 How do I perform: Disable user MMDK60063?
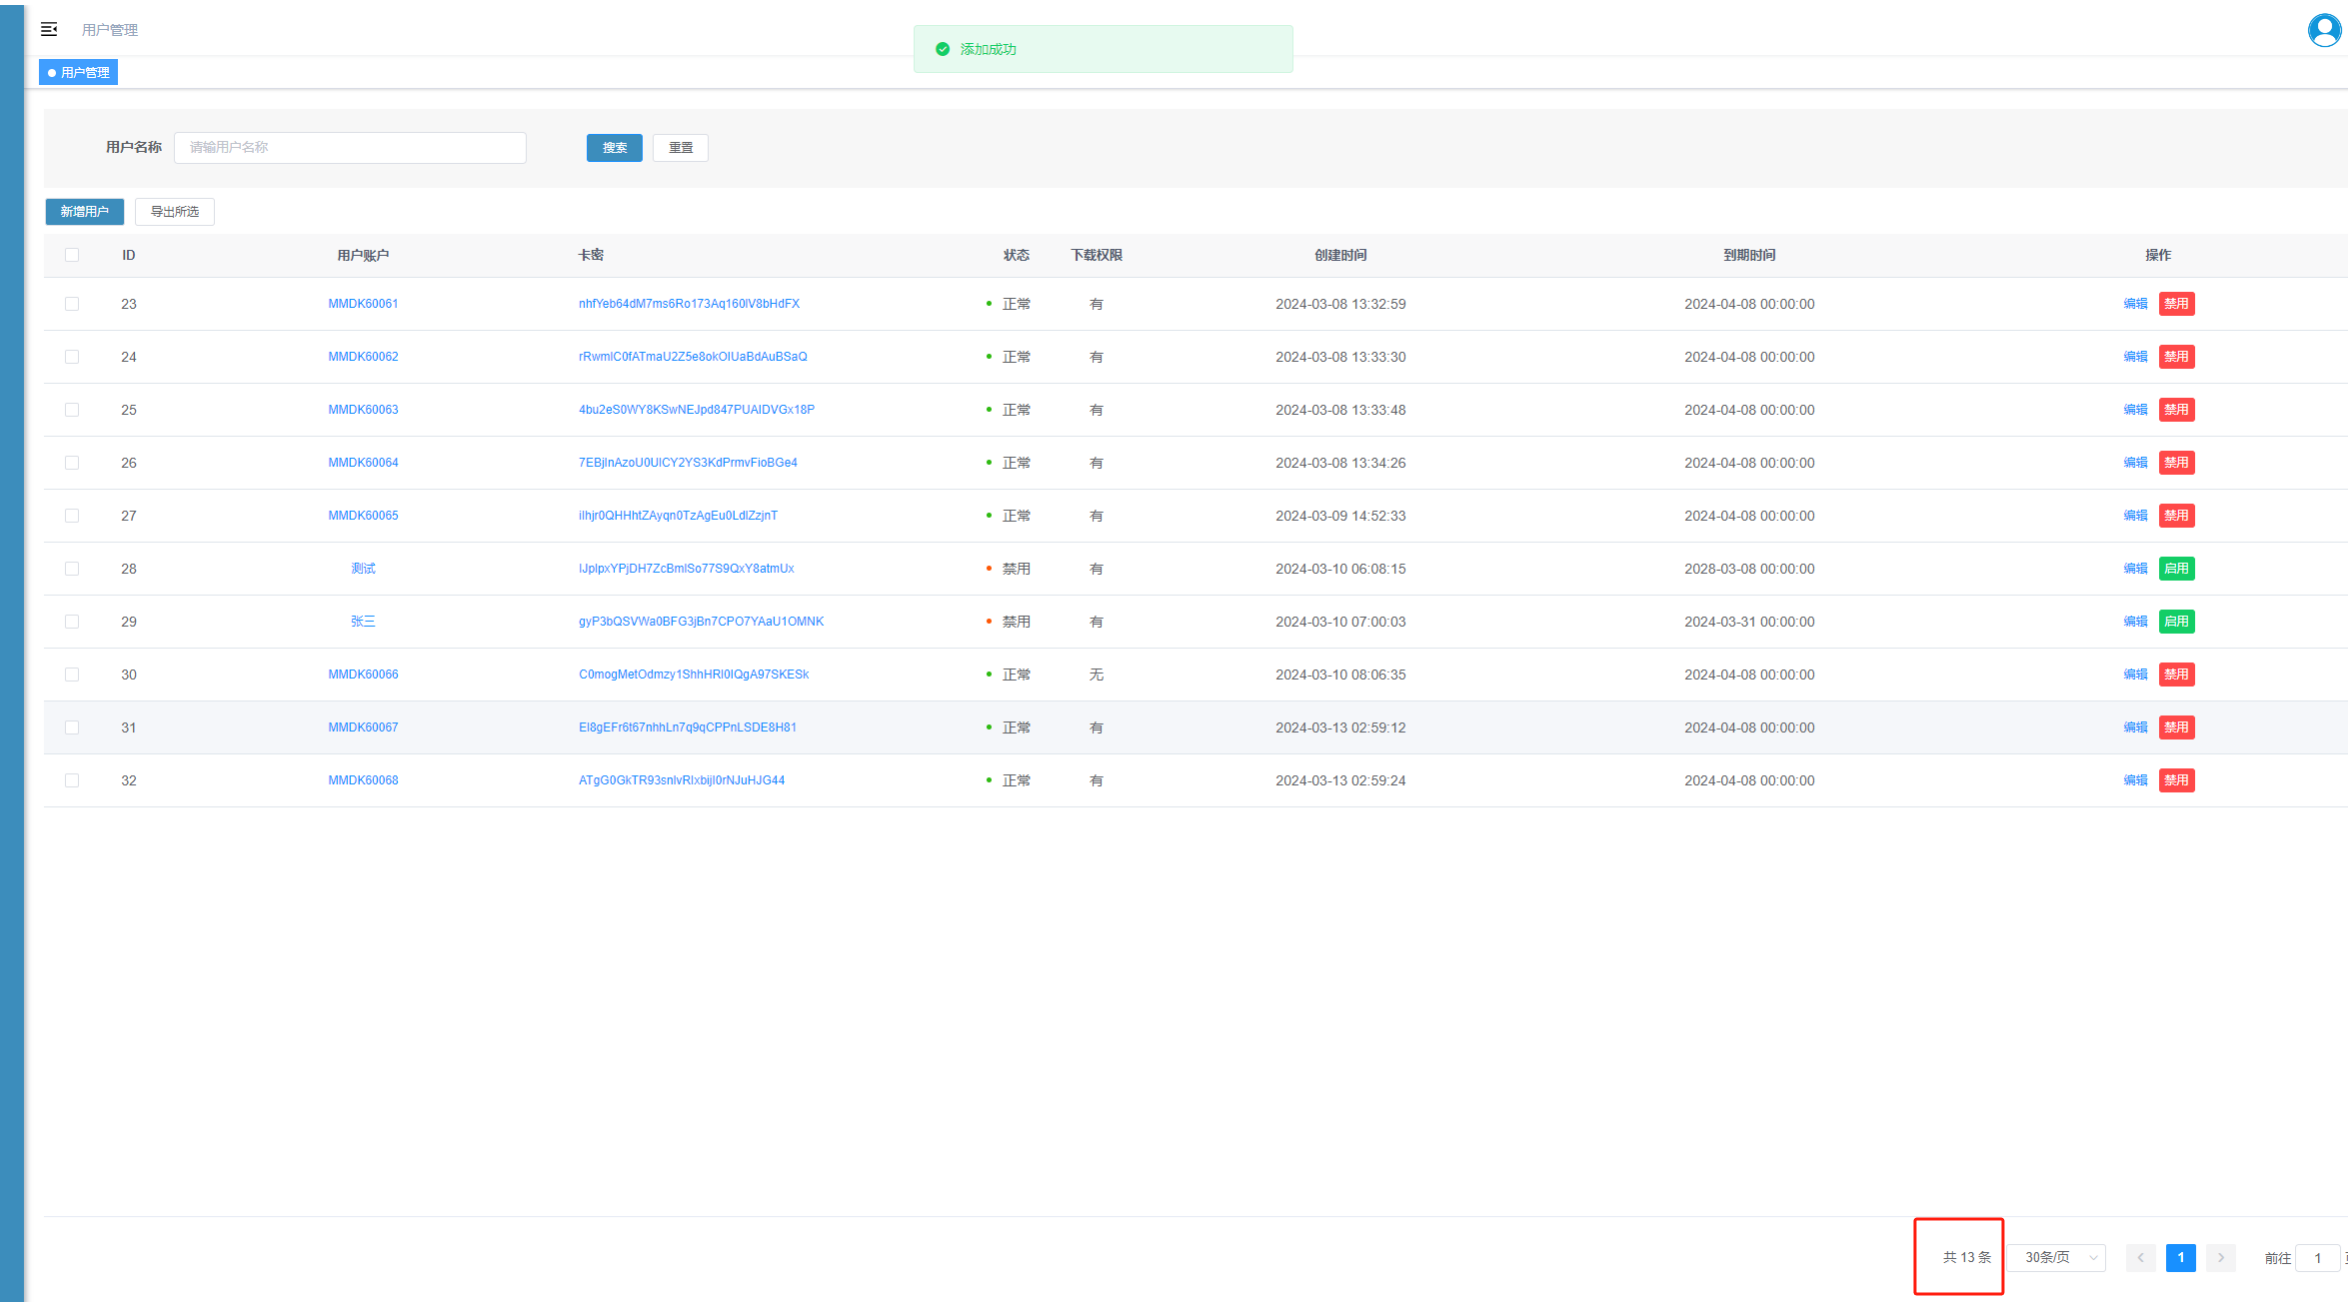click(x=2176, y=410)
